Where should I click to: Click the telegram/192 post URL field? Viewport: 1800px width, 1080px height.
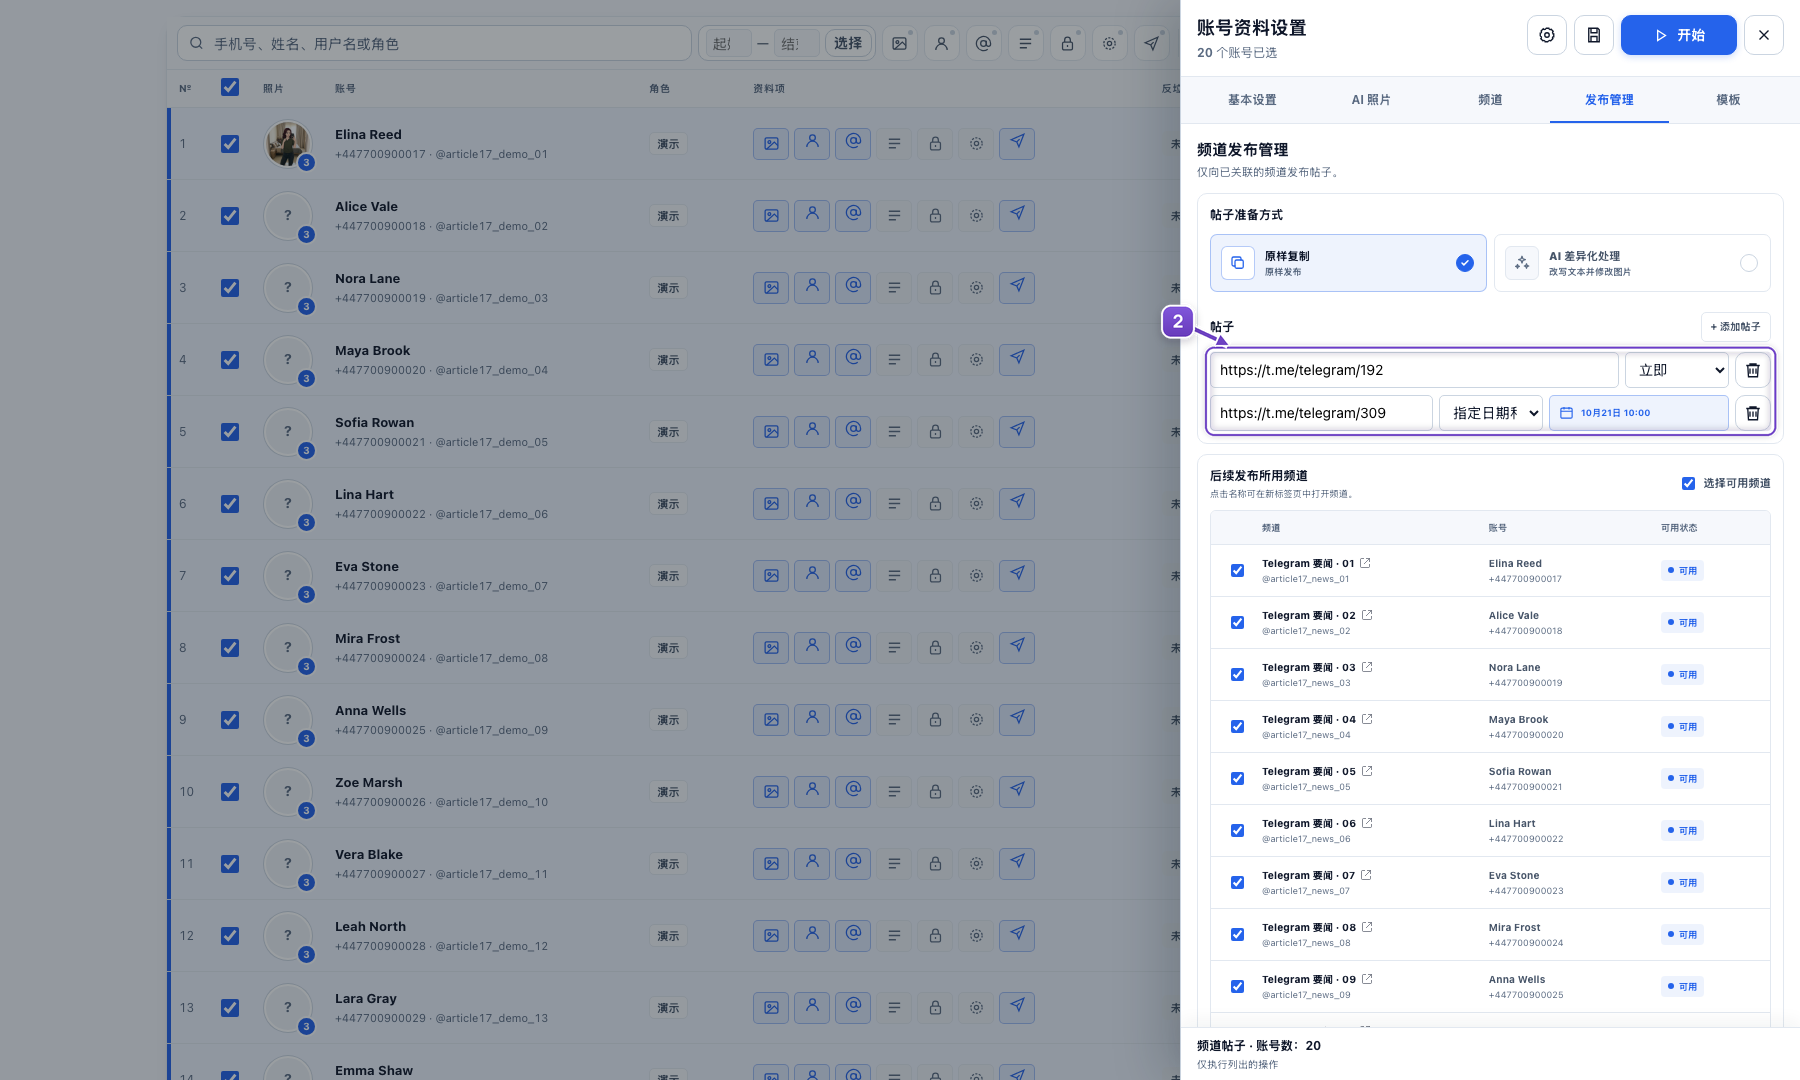pyautogui.click(x=1414, y=370)
